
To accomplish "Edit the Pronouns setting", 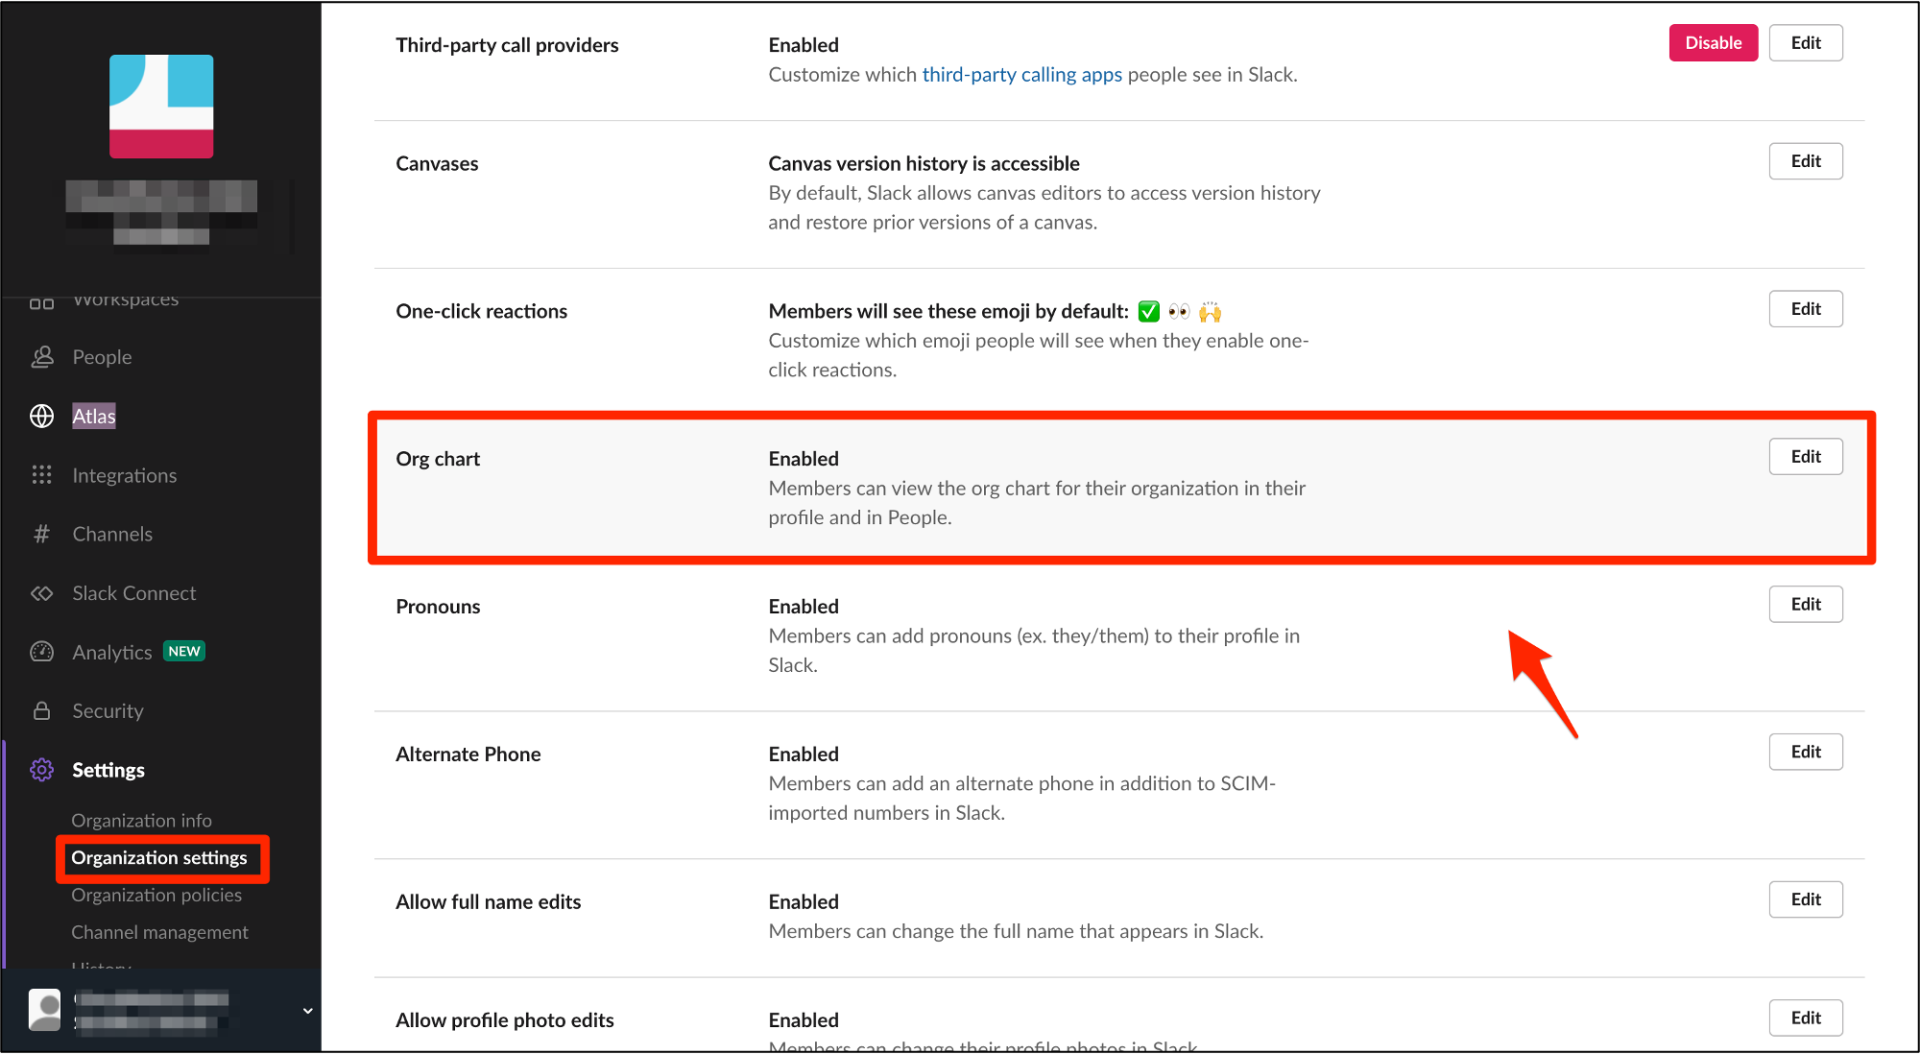I will pos(1805,603).
